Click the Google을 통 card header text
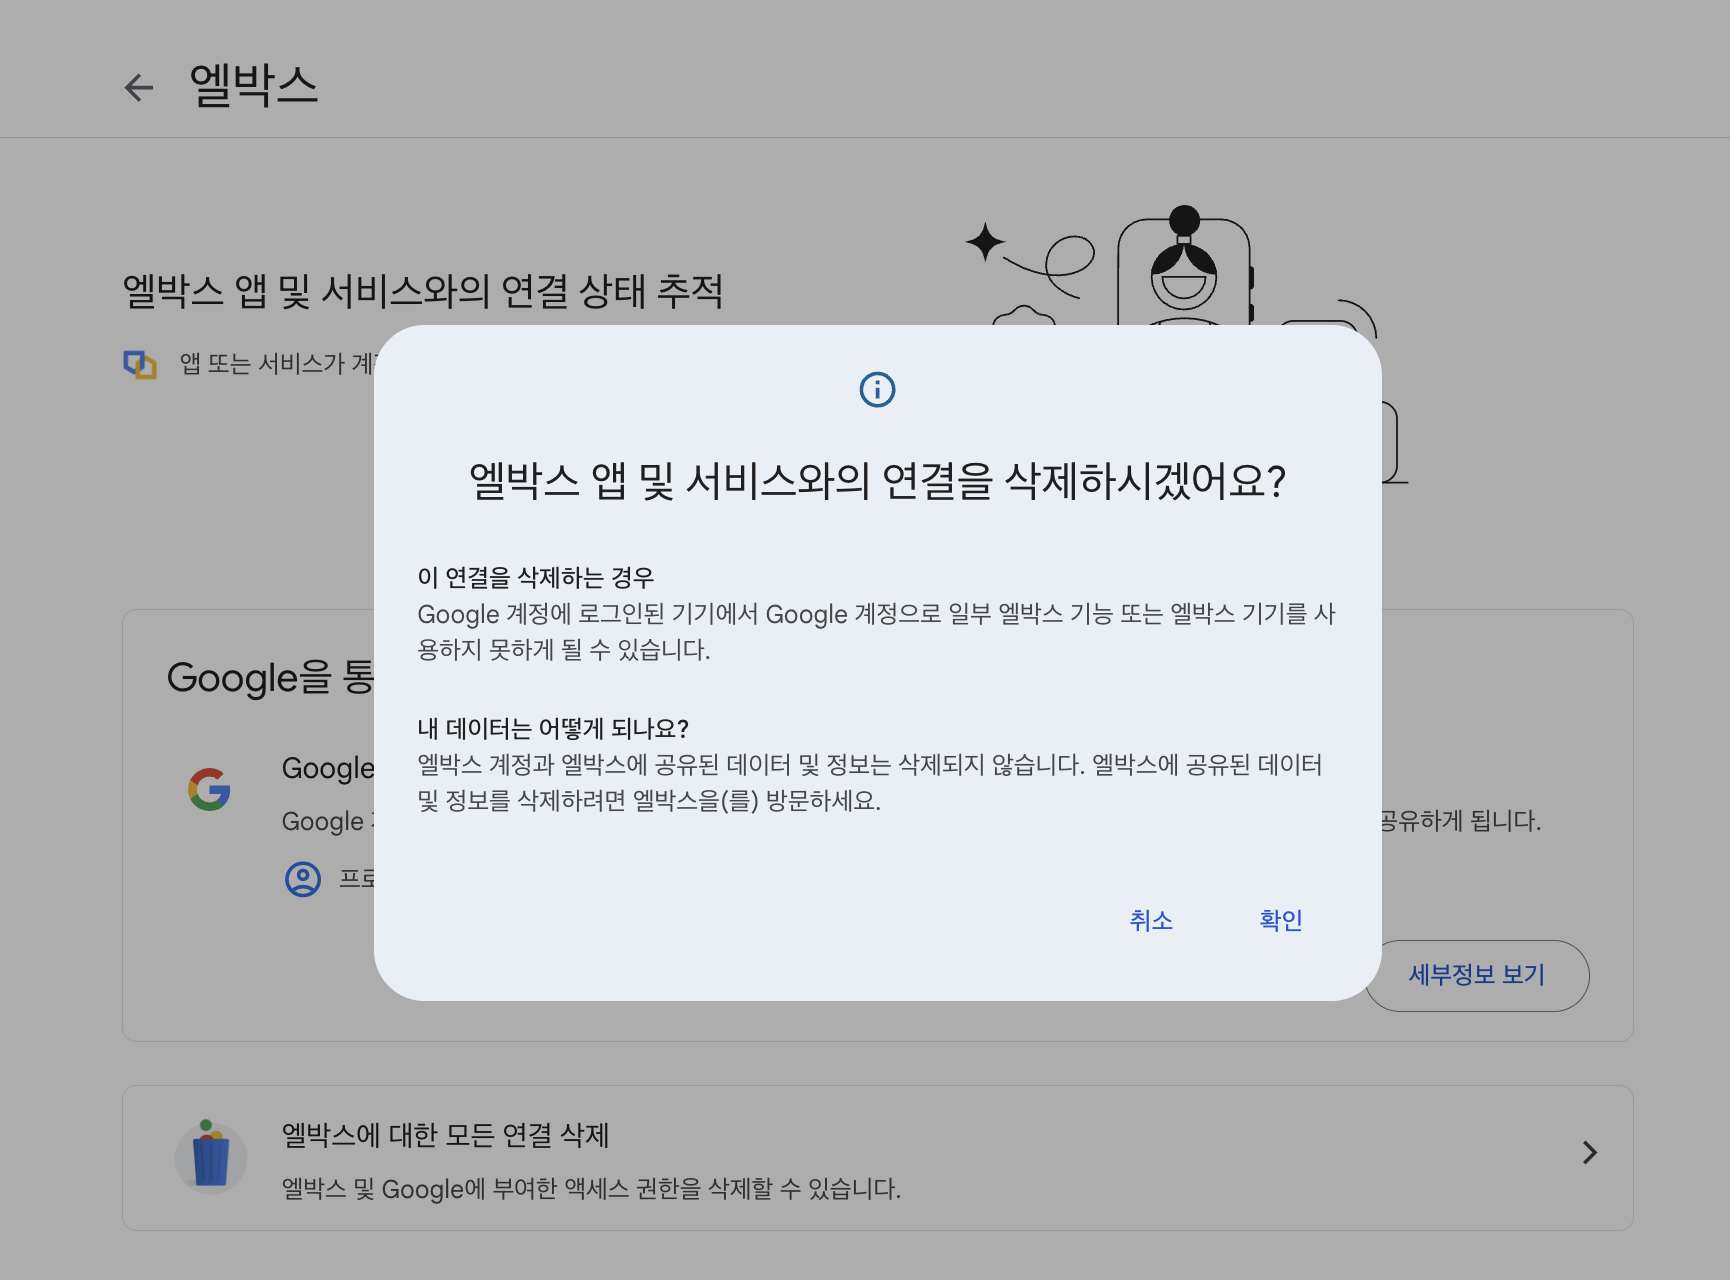1730x1280 pixels. 268,678
